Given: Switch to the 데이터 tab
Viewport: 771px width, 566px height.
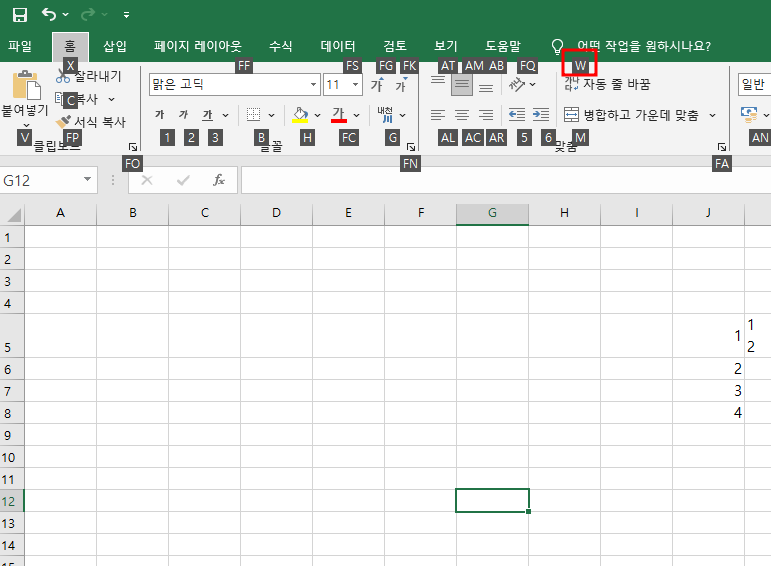Looking at the screenshot, I should (x=338, y=46).
